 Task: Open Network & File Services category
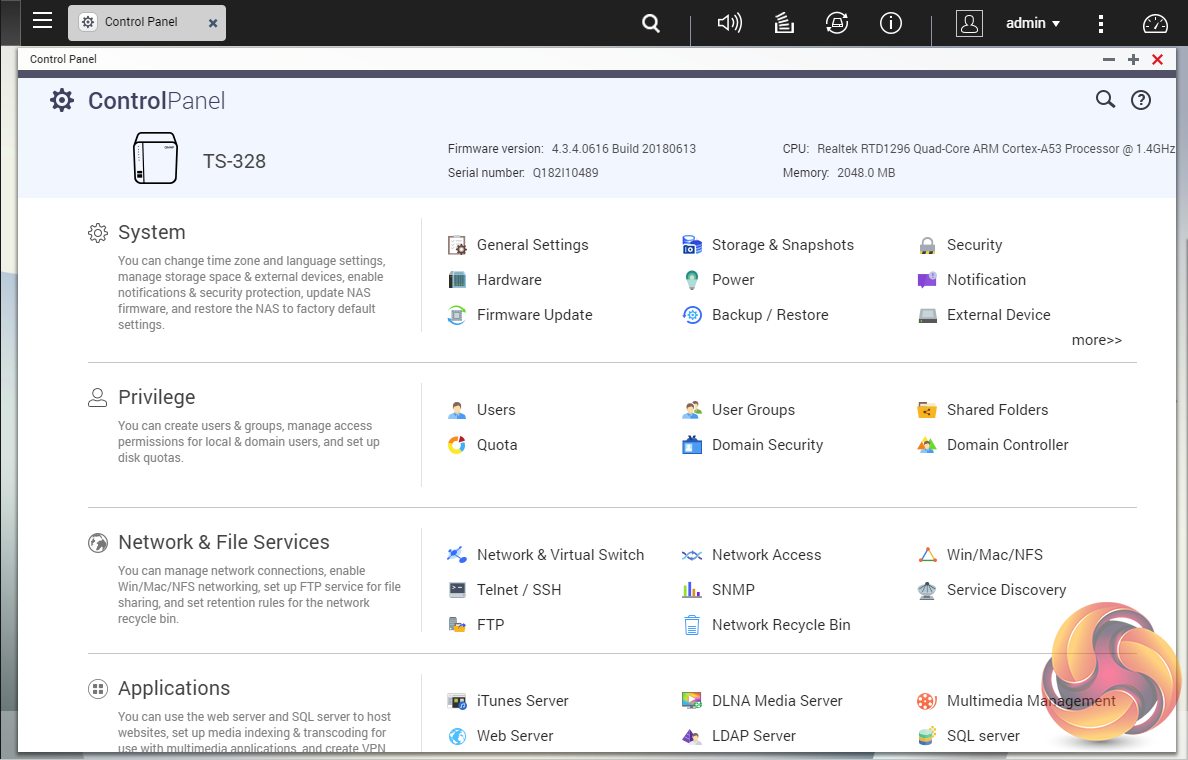(223, 543)
